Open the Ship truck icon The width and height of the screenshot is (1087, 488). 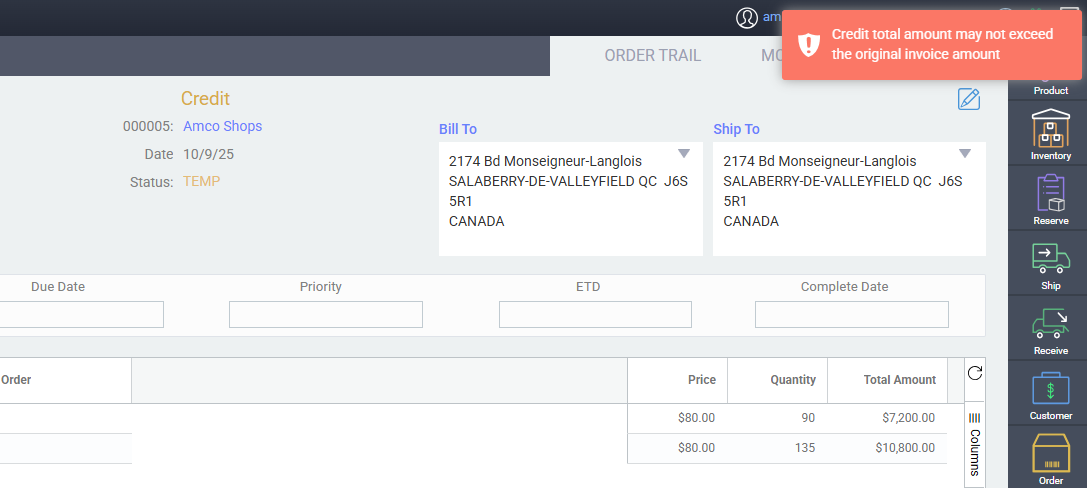point(1050,262)
